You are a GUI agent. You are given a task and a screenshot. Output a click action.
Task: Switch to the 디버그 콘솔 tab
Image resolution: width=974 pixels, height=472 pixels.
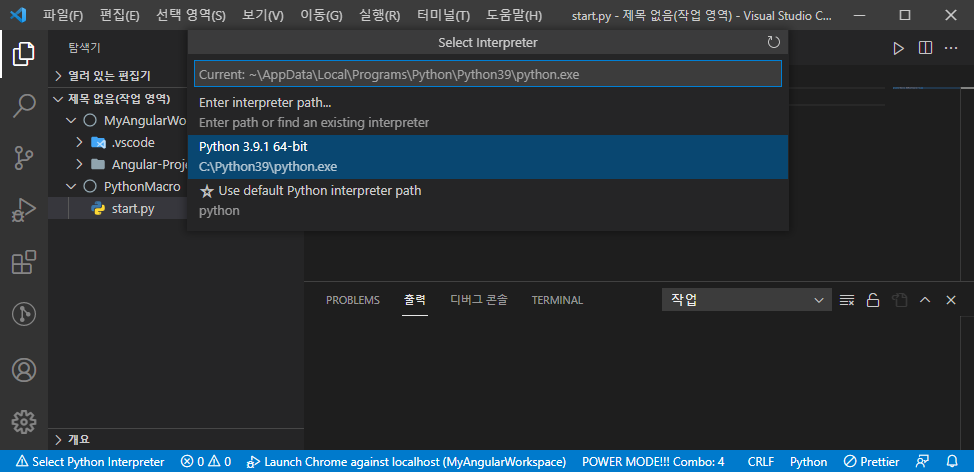(x=479, y=301)
